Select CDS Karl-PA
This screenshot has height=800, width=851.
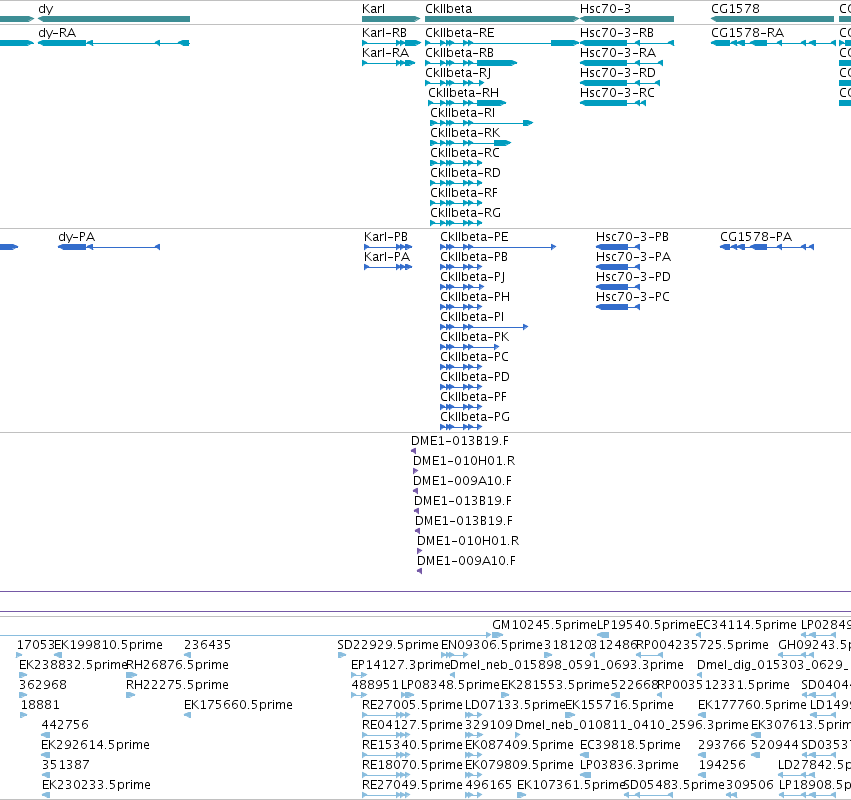pyautogui.click(x=387, y=257)
